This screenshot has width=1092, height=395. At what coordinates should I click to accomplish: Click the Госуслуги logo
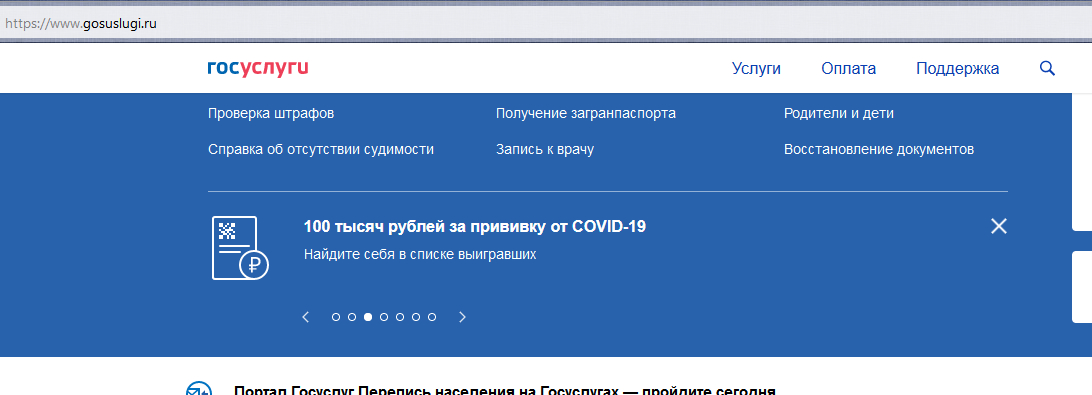point(258,68)
